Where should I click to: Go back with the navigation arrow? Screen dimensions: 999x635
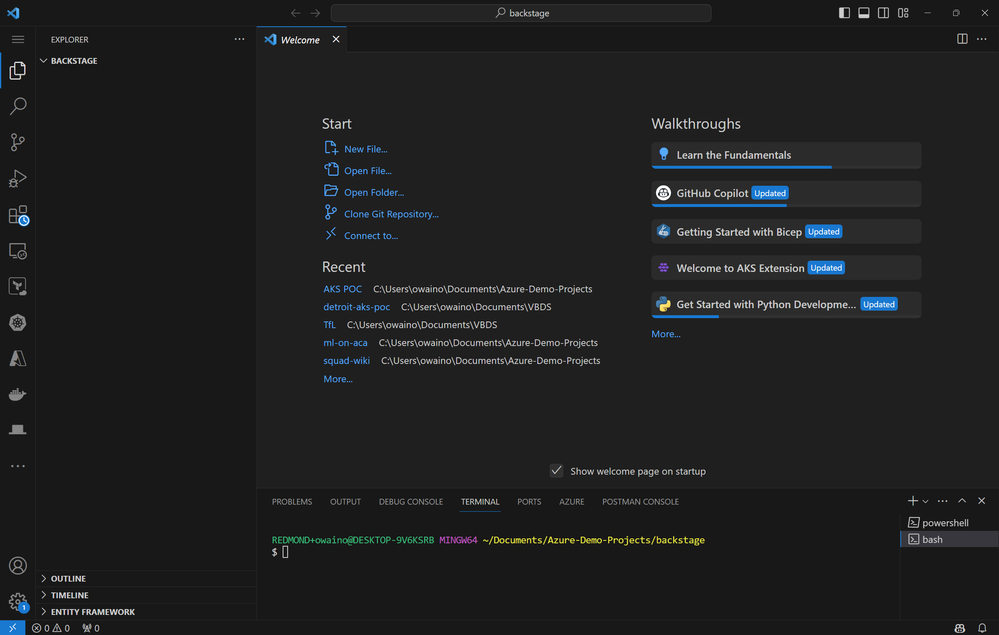pos(296,13)
